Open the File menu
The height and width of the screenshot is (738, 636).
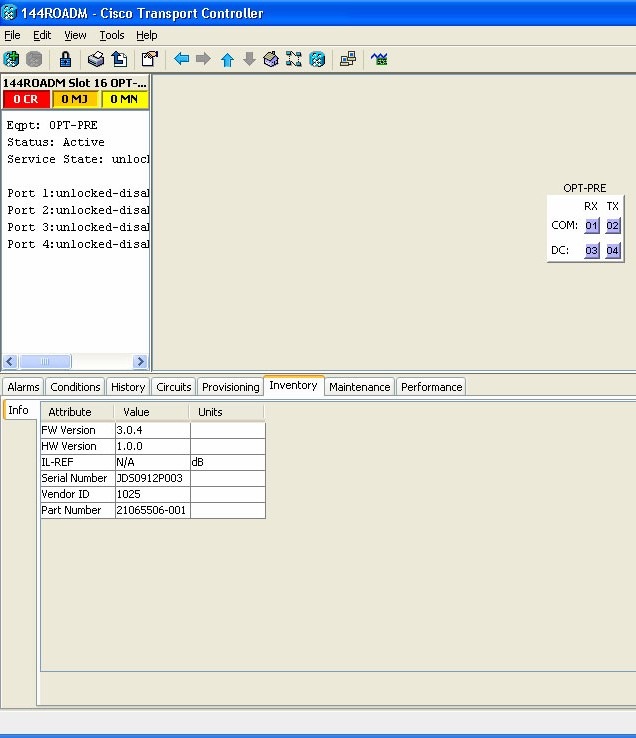pyautogui.click(x=12, y=35)
